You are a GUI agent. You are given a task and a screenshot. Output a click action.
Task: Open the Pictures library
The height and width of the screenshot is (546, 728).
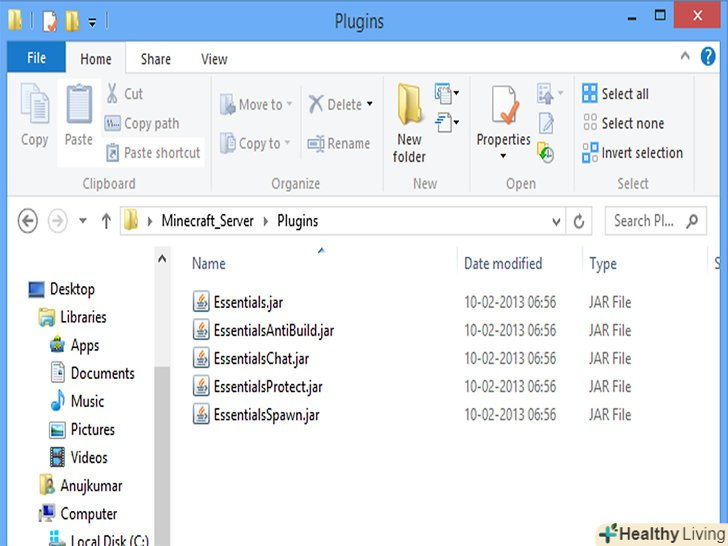coord(92,429)
